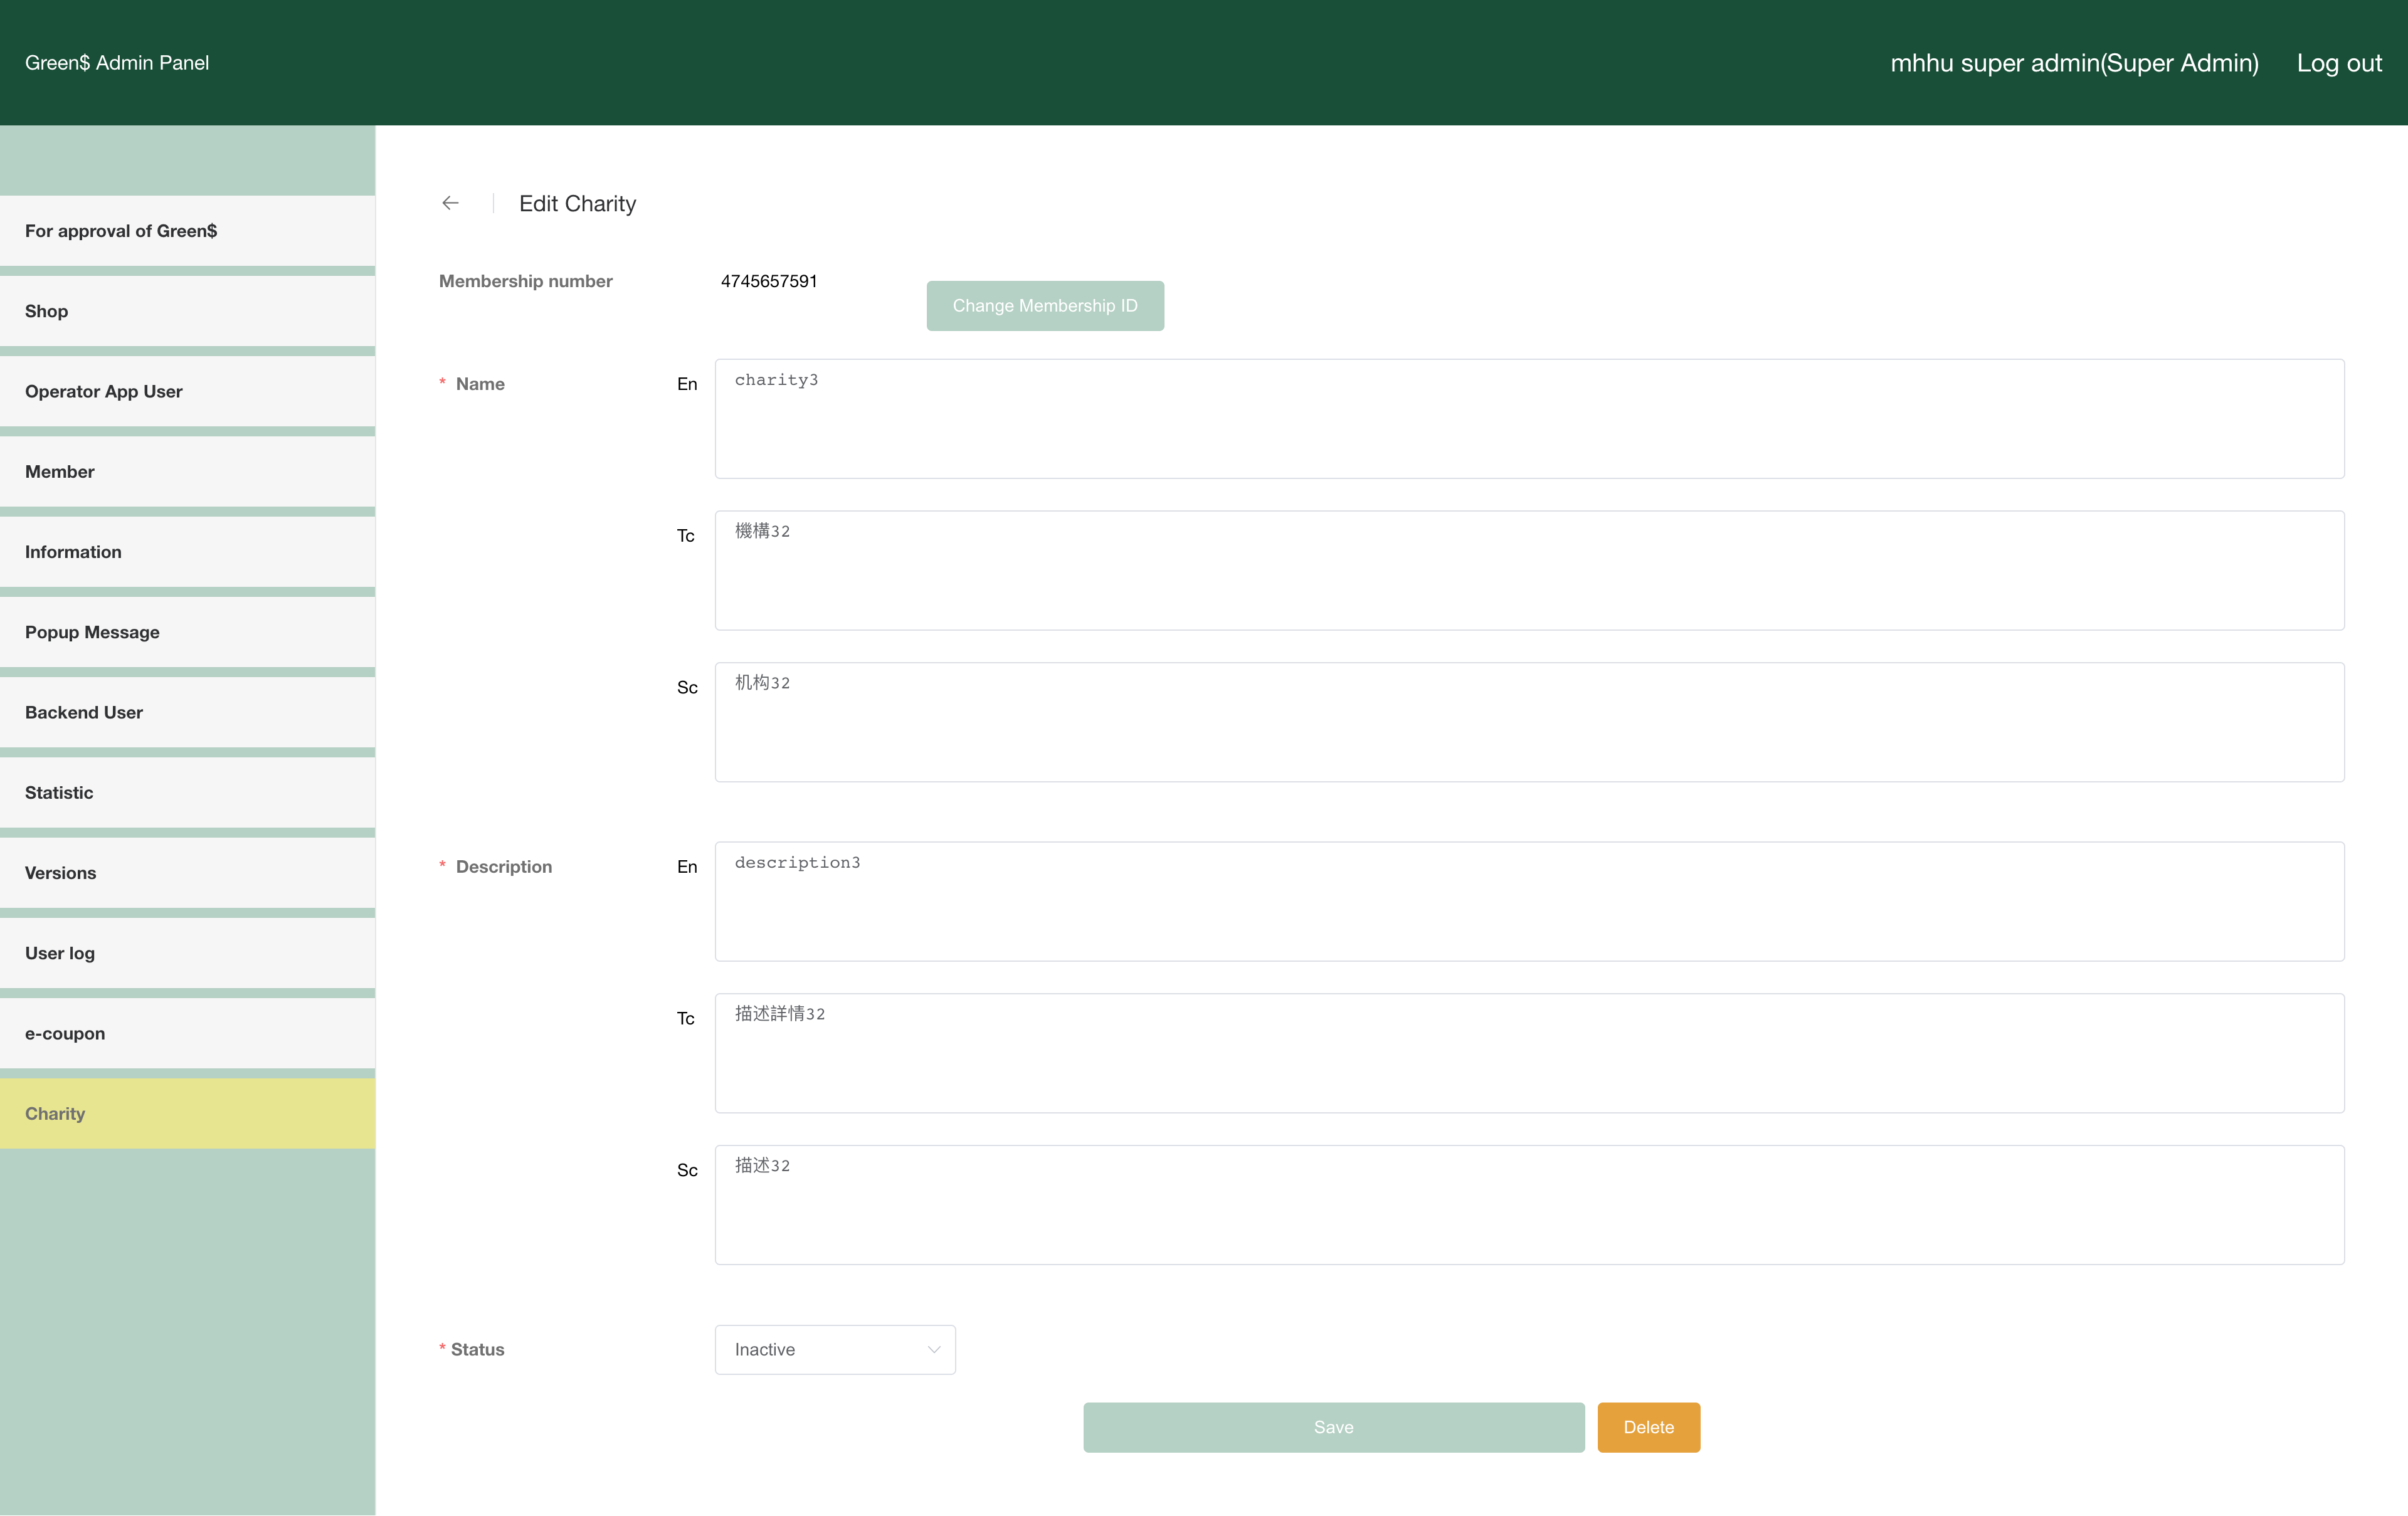
Task: Open the e-coupon sidebar menu
Action: (187, 1033)
